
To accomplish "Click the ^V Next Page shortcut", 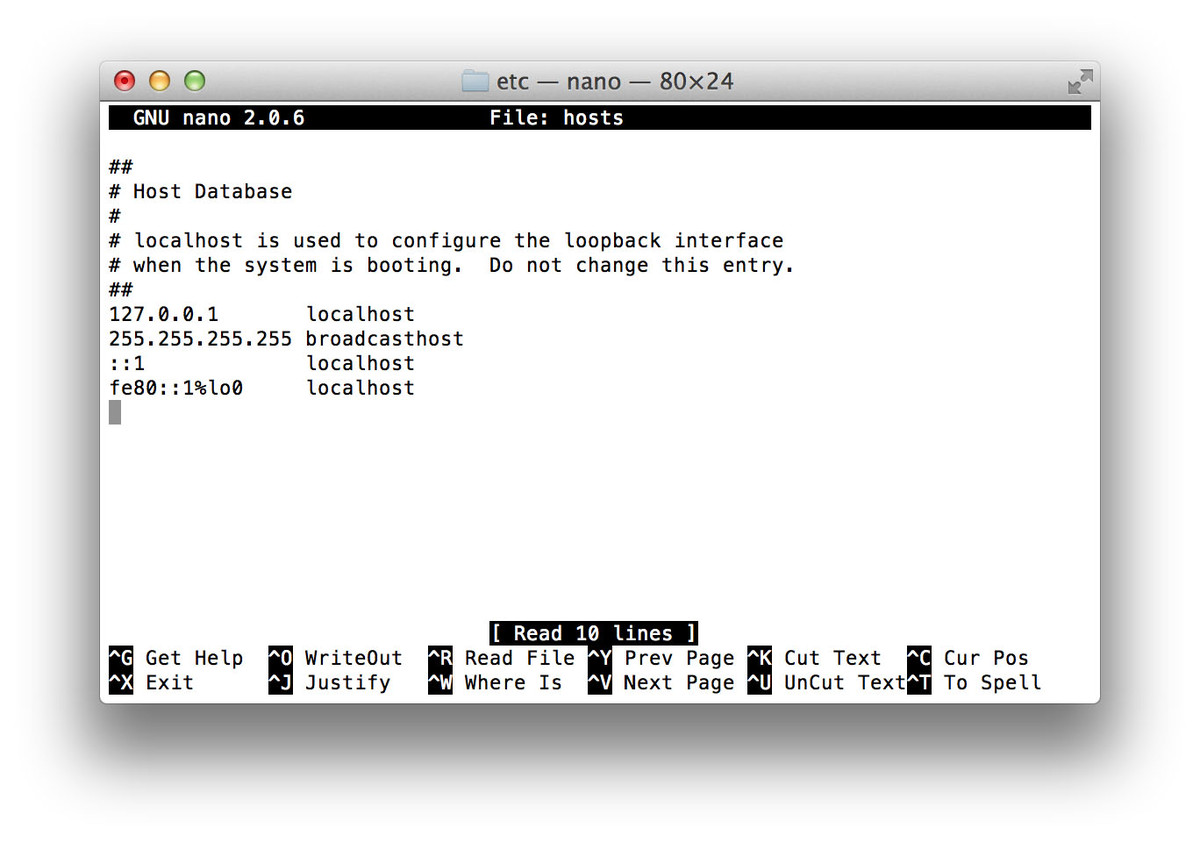I will (662, 683).
